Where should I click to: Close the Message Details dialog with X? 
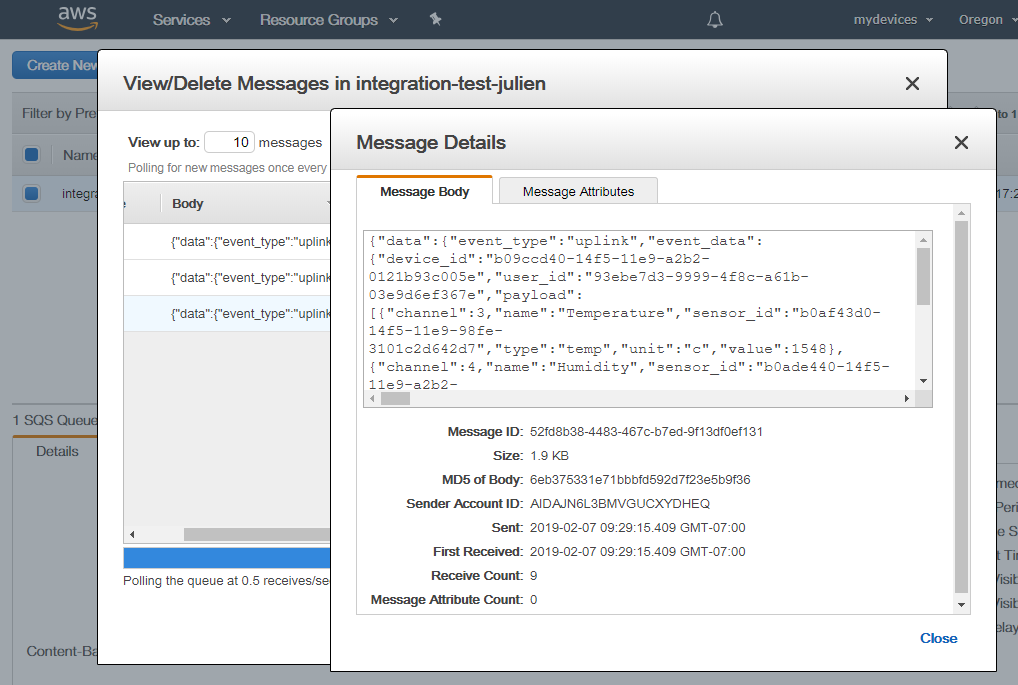(x=961, y=143)
